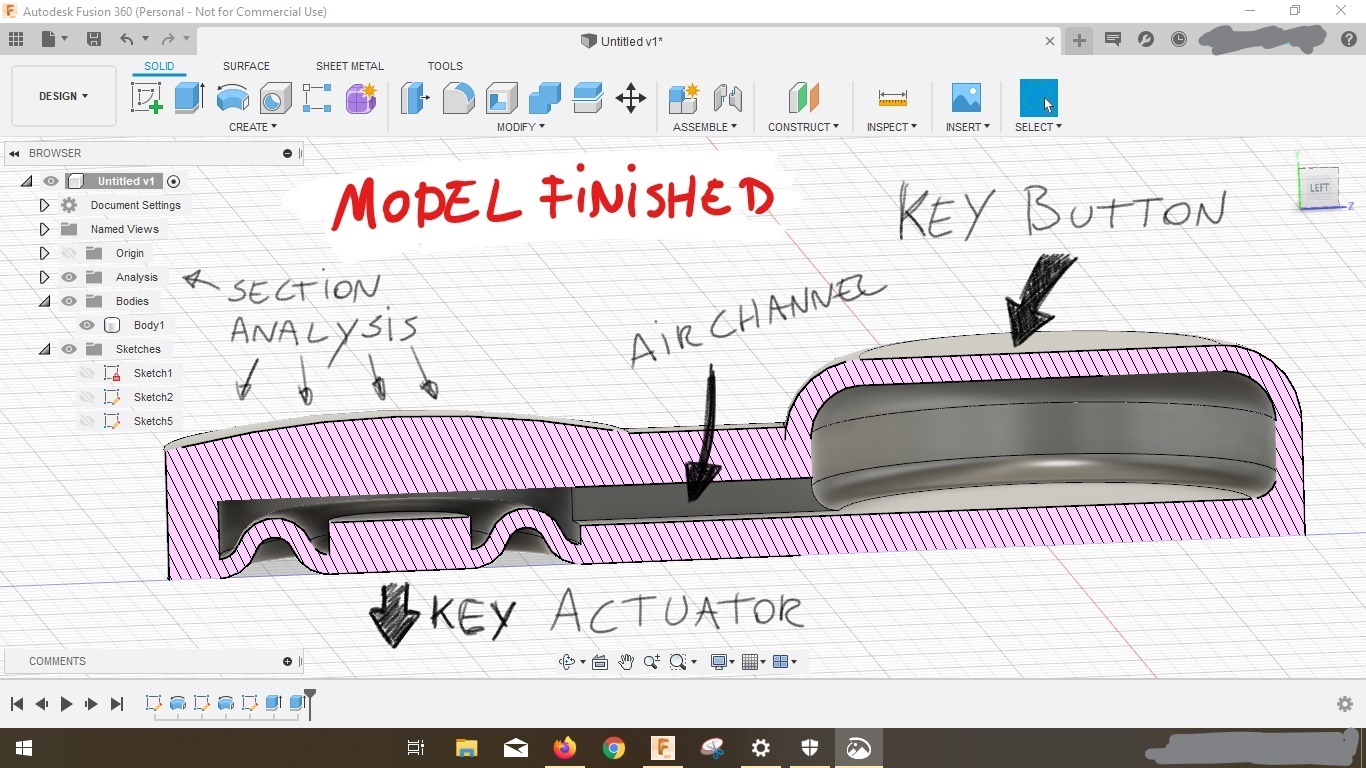
Task: Open the Help question mark
Action: (1347, 39)
